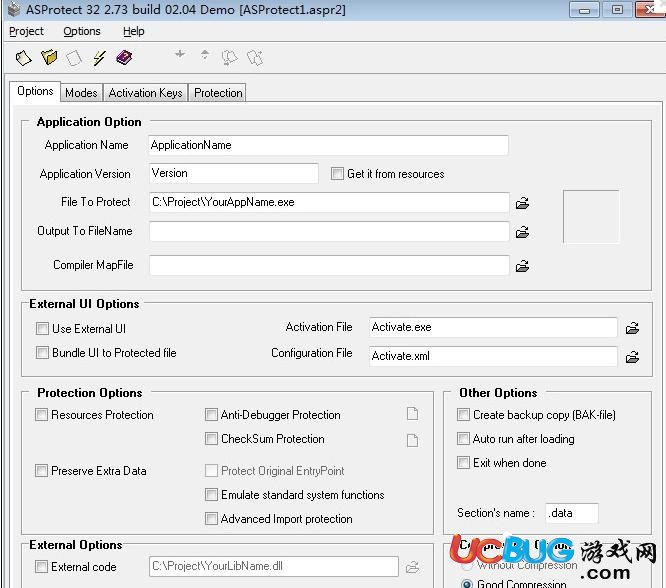This screenshot has width=666, height=588.
Task: Browse for Output To FileName
Action: pos(522,232)
